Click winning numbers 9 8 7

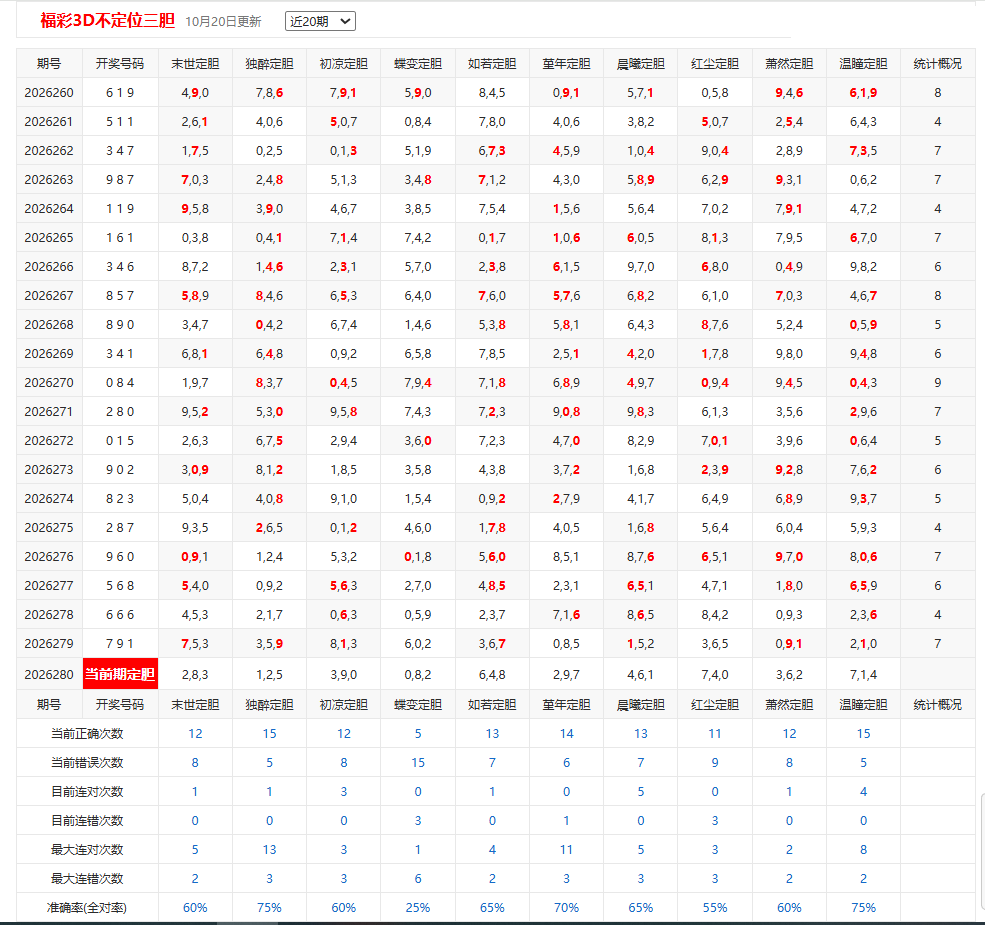coord(120,180)
